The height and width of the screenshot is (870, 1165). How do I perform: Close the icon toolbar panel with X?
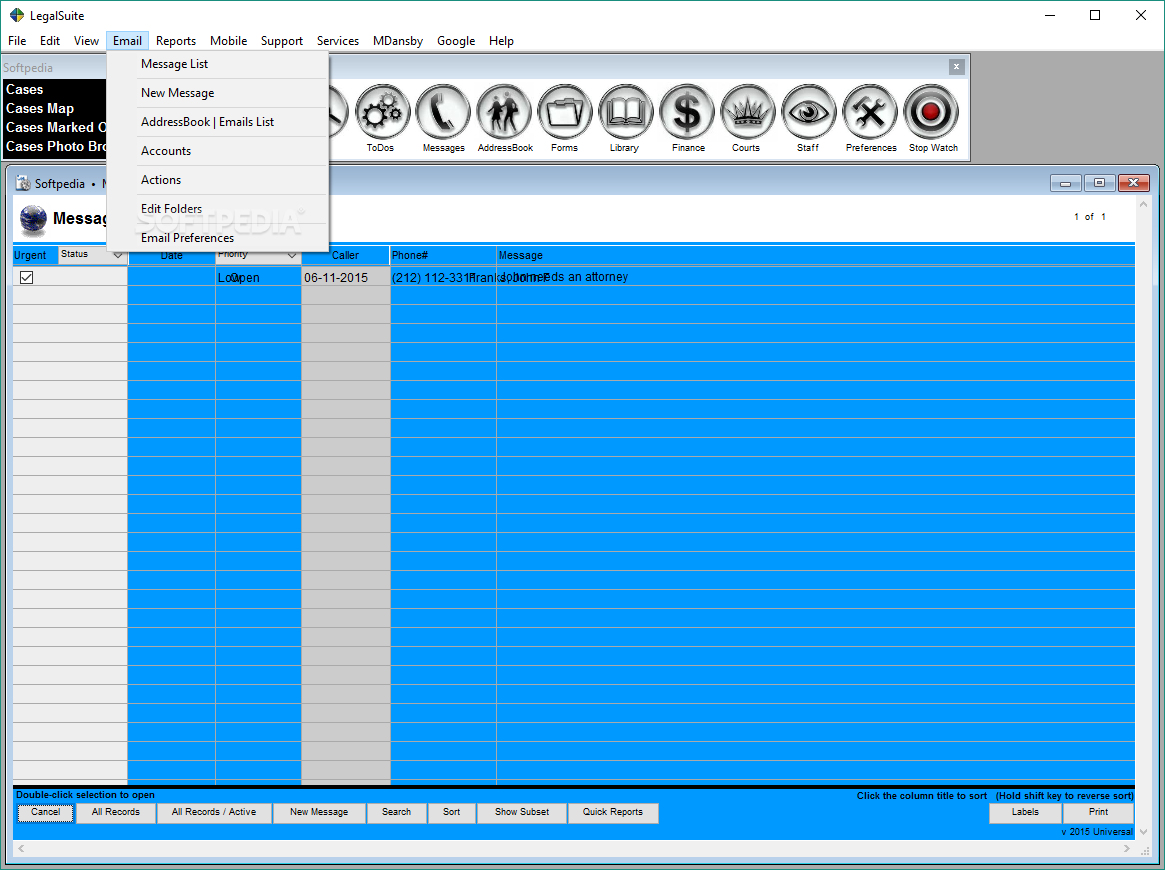pos(956,67)
